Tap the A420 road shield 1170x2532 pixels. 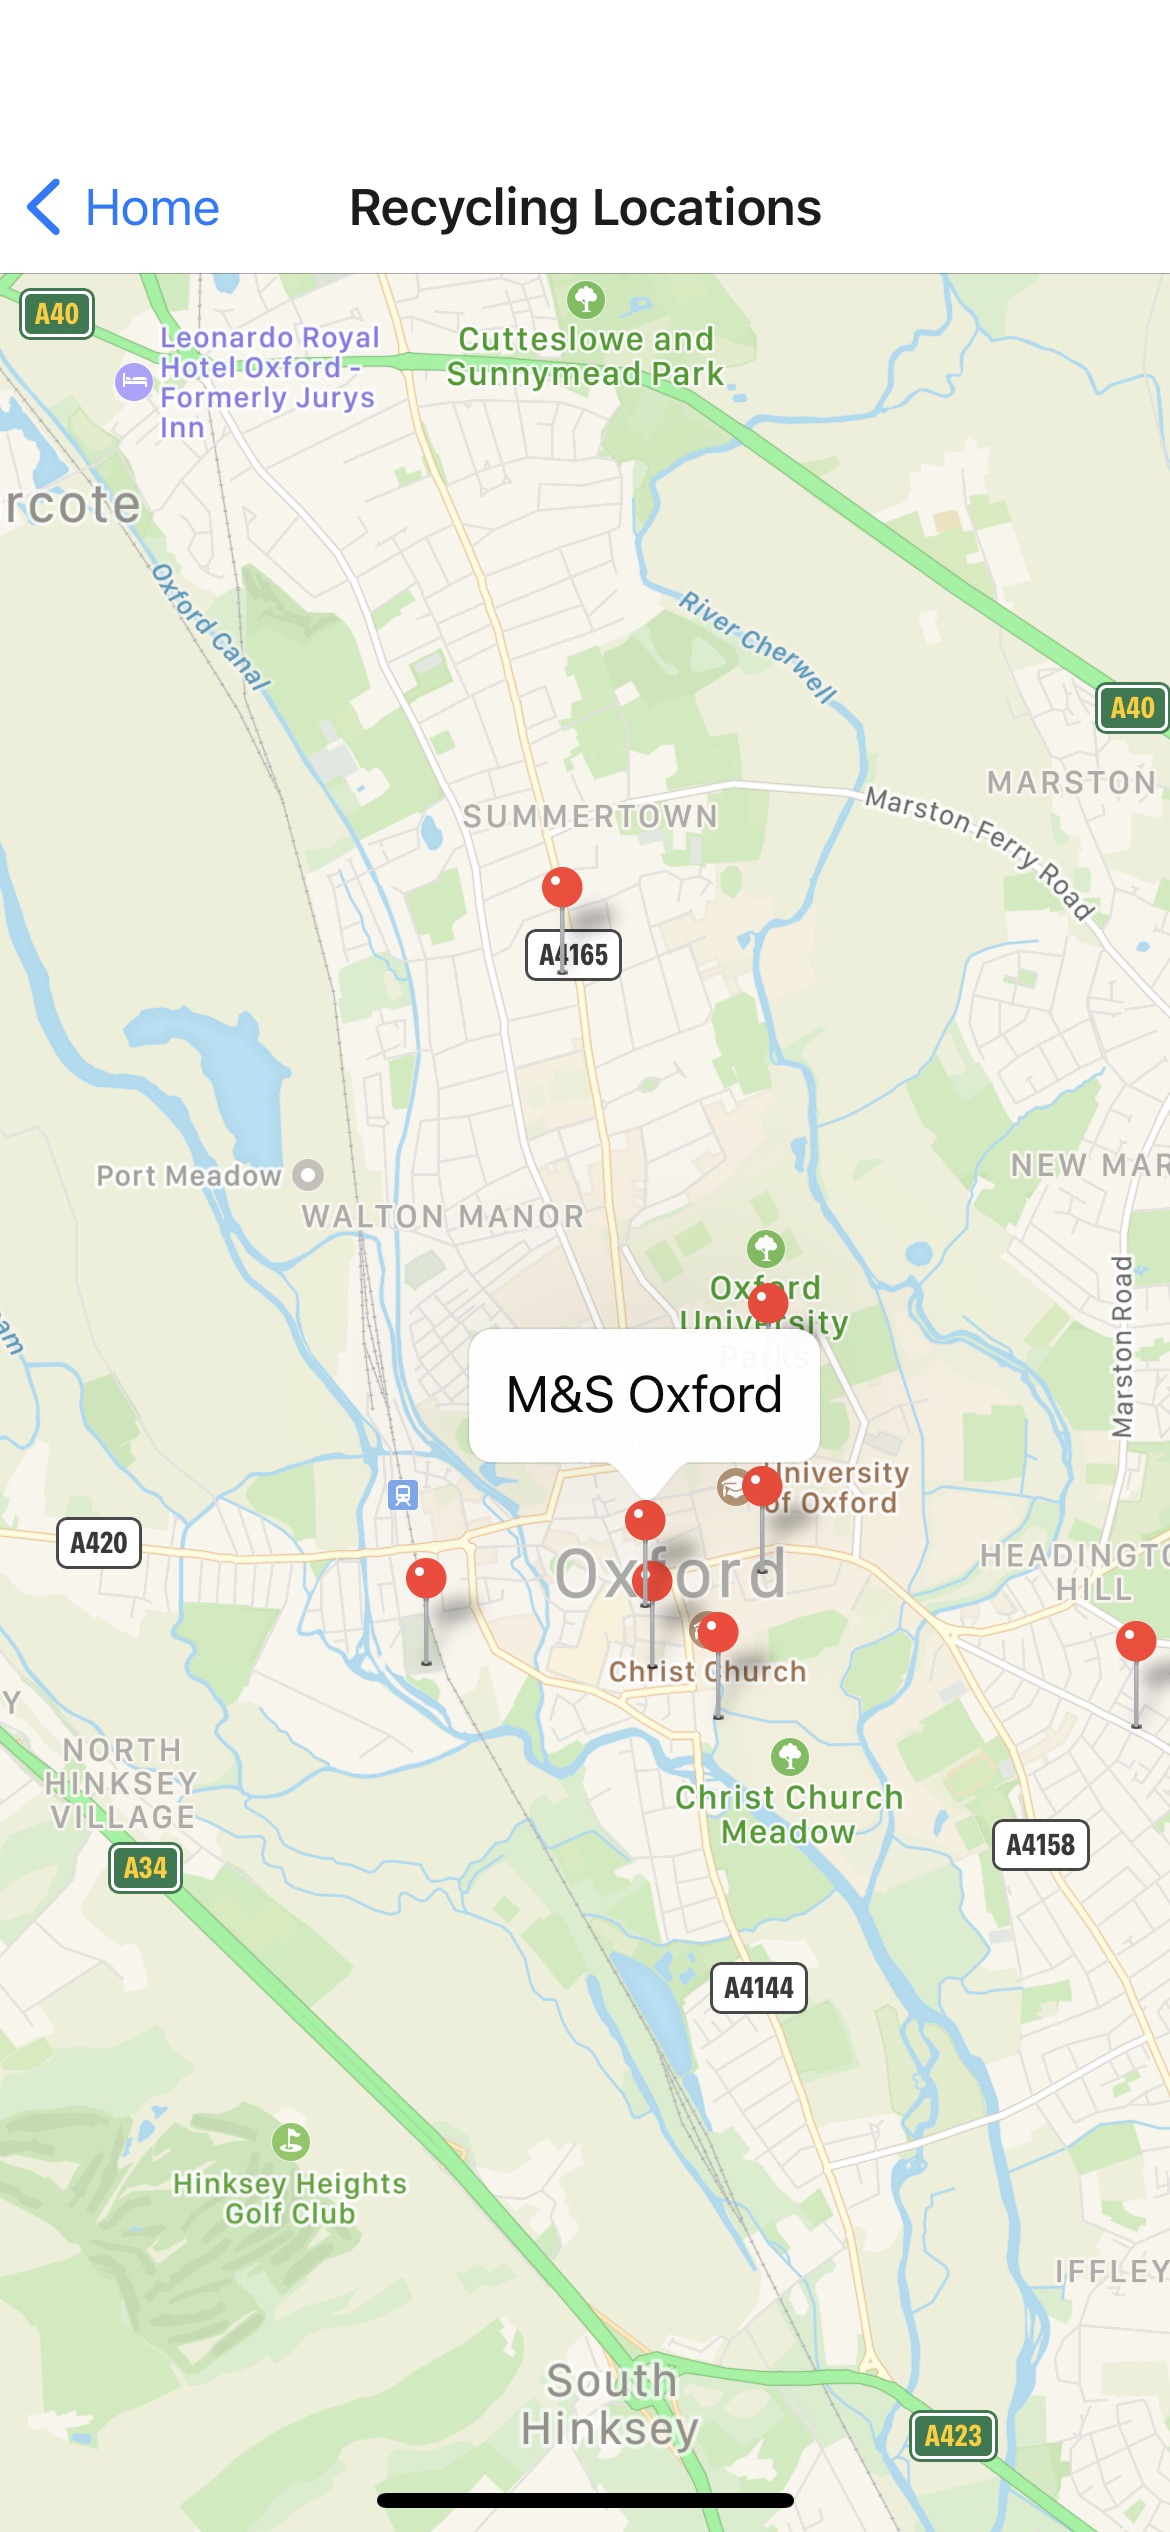point(99,1543)
